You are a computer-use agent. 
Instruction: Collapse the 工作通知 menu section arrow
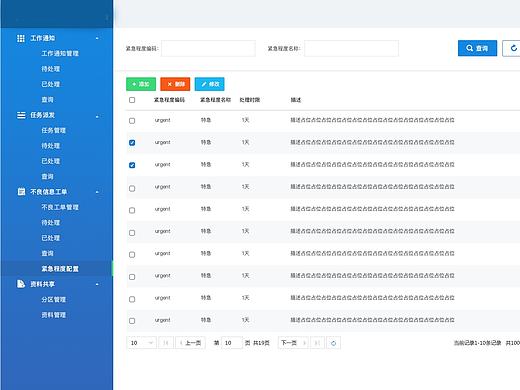tap(97, 38)
